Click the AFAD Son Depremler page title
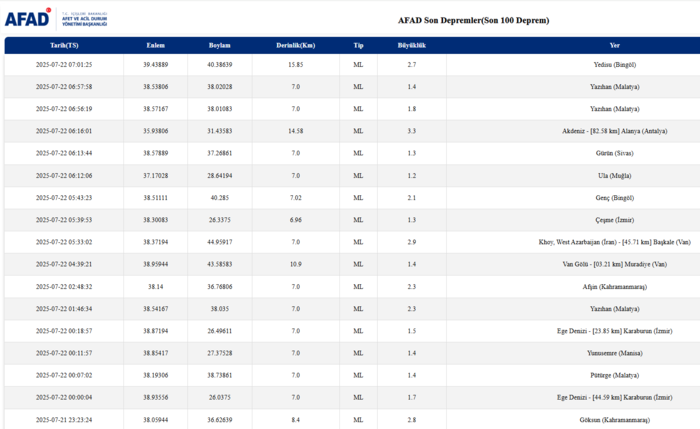 click(x=473, y=21)
